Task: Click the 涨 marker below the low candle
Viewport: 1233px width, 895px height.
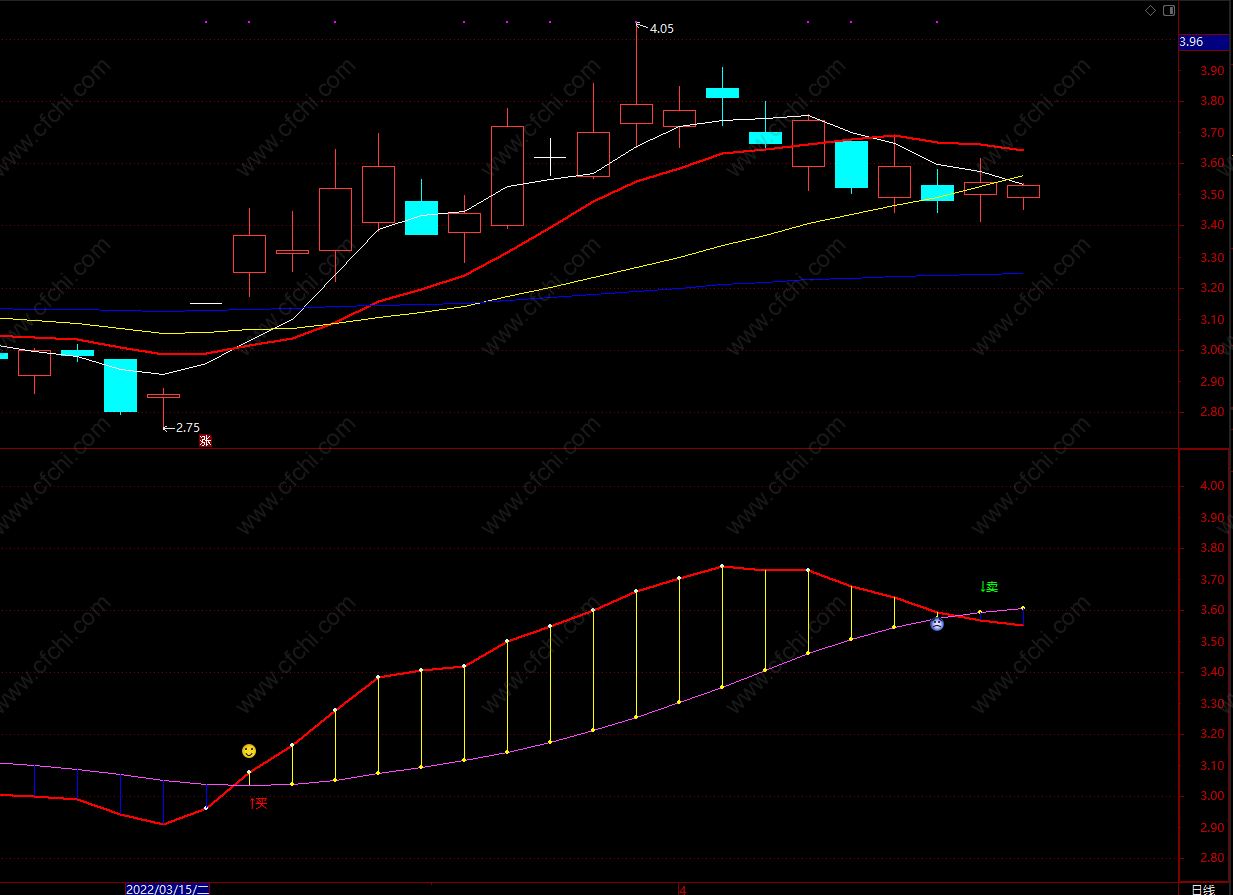Action: click(x=205, y=440)
